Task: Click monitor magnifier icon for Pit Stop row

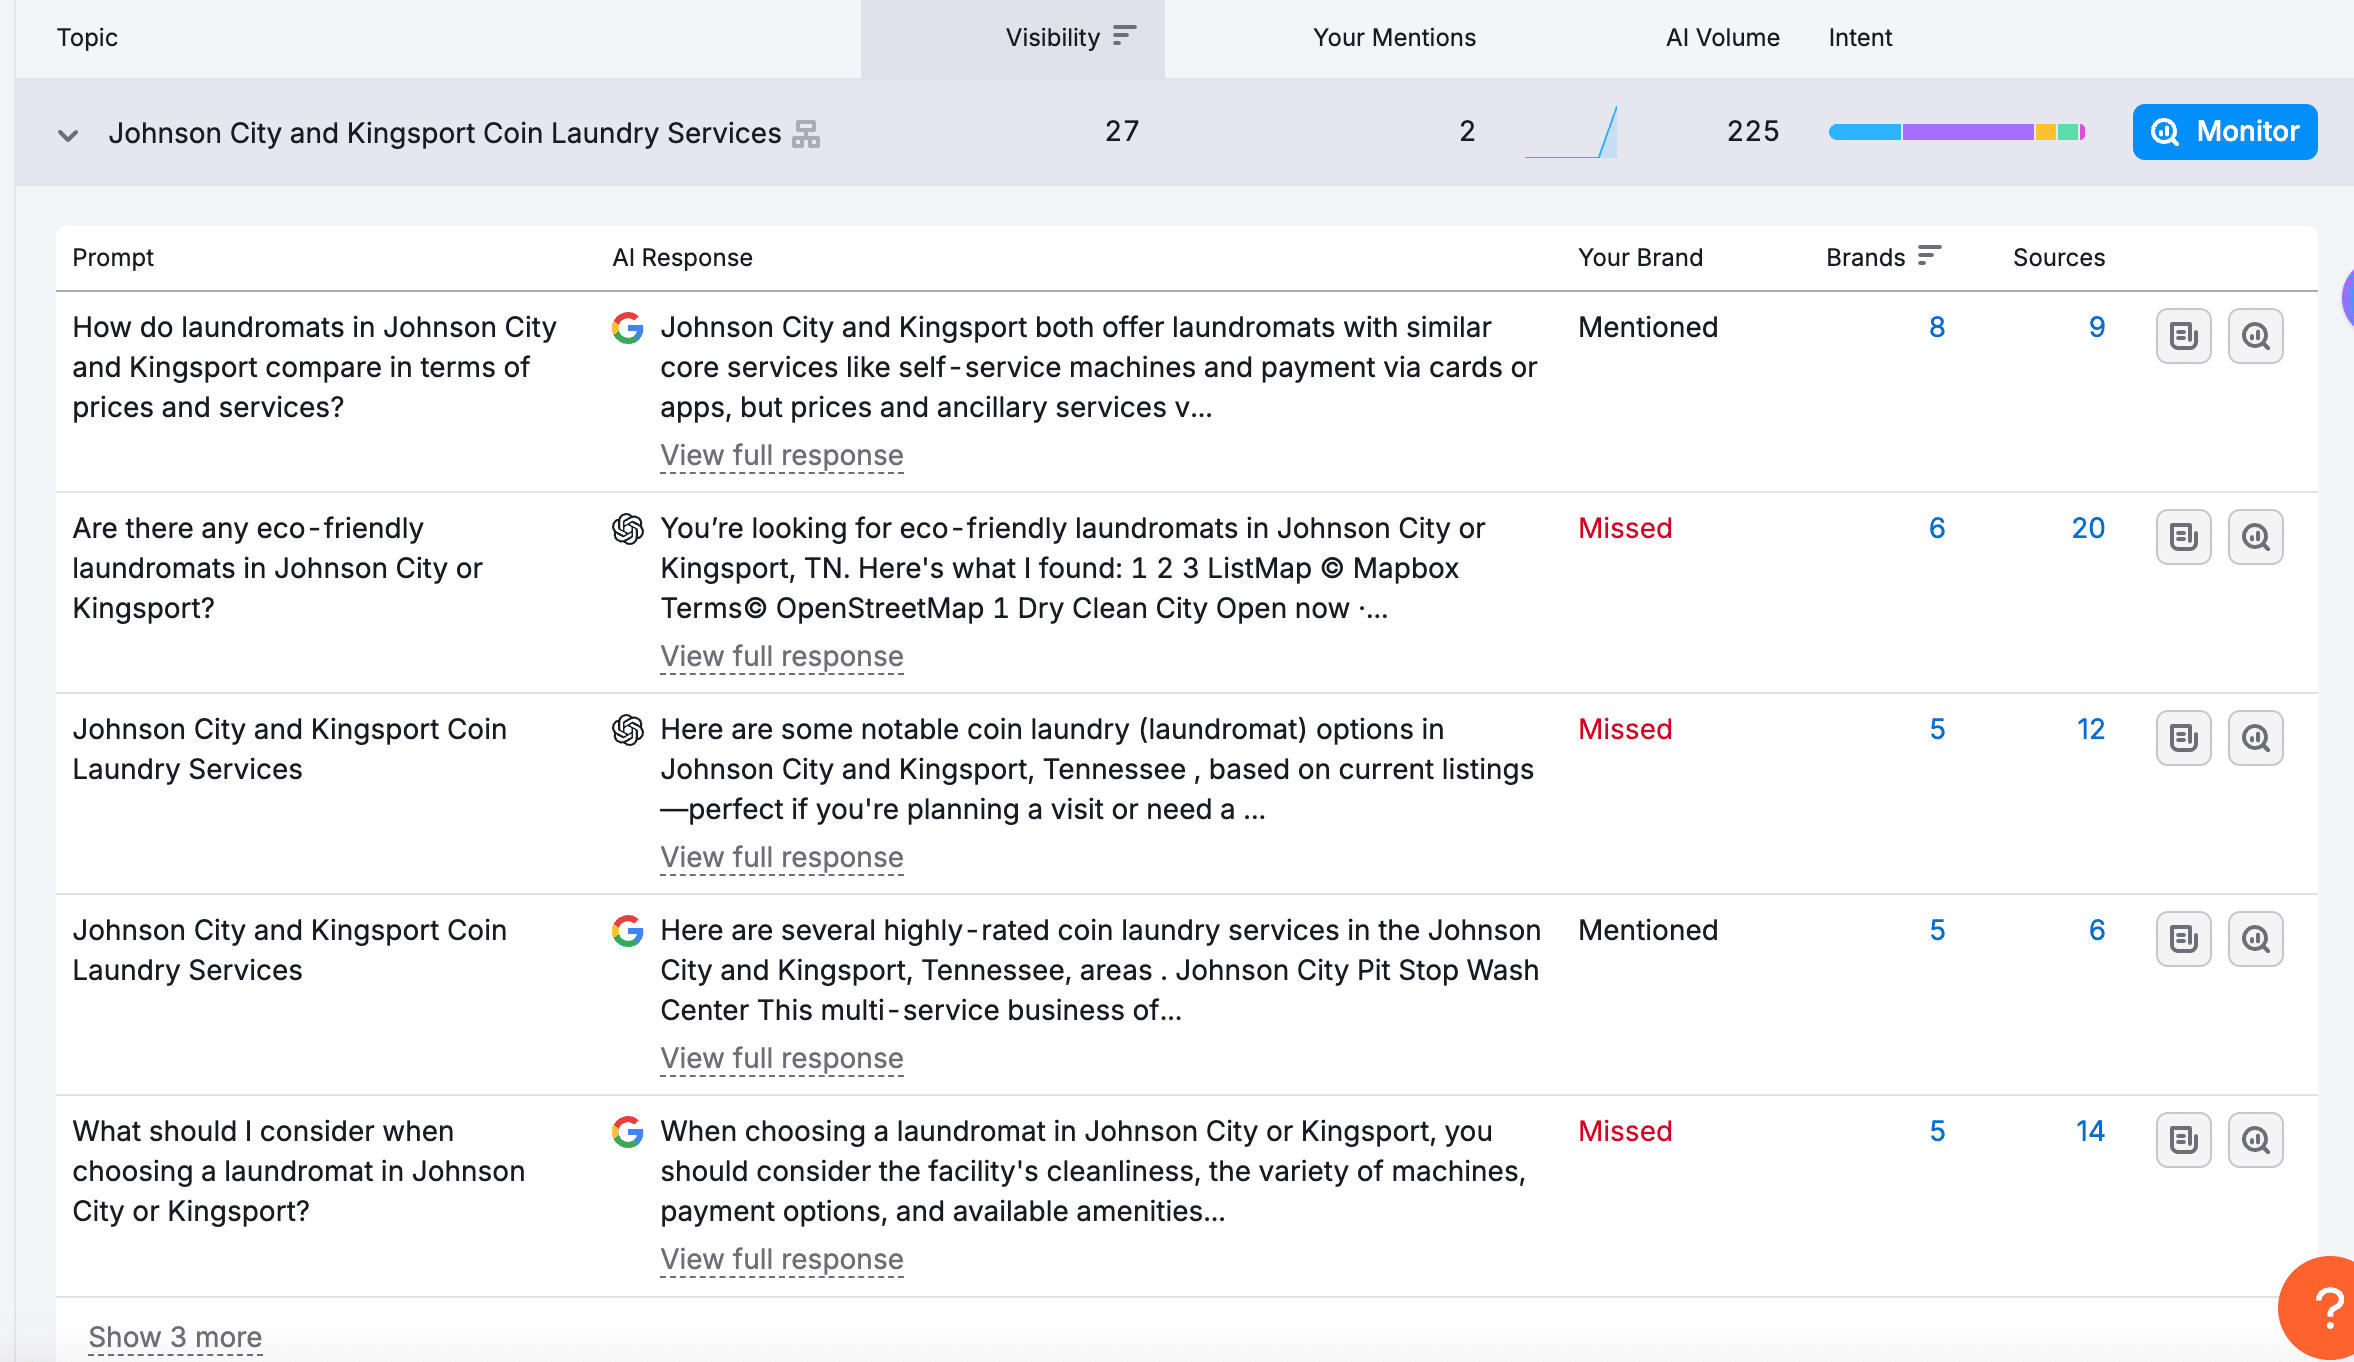Action: (2255, 939)
